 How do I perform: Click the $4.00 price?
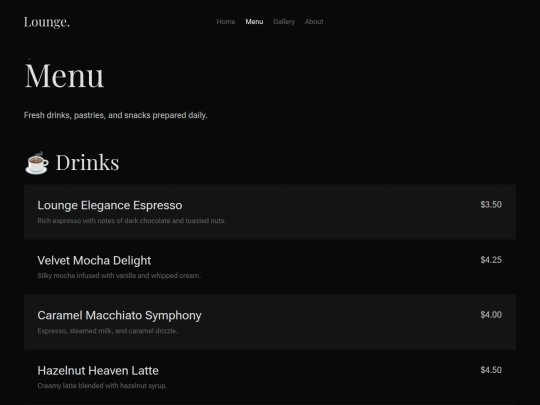[491, 315]
